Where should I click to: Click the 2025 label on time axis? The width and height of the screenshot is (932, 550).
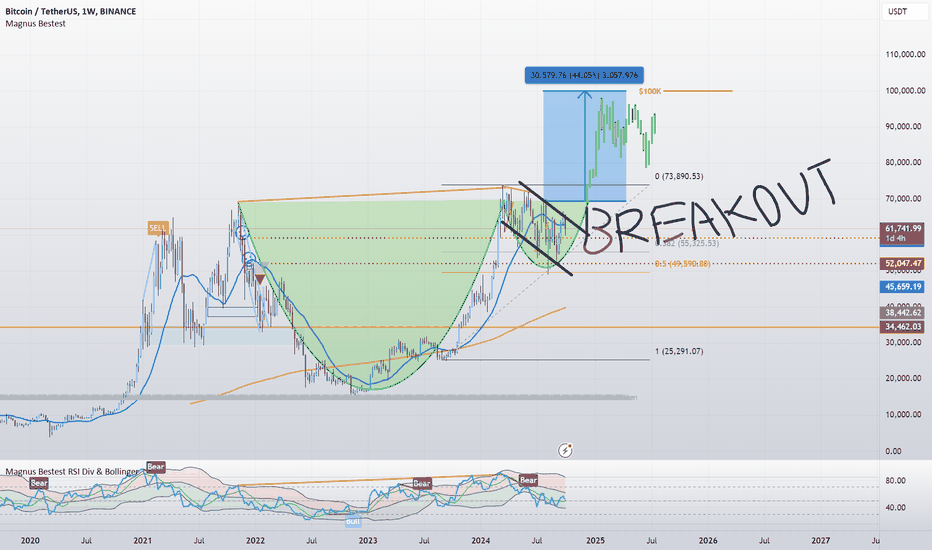[595, 540]
